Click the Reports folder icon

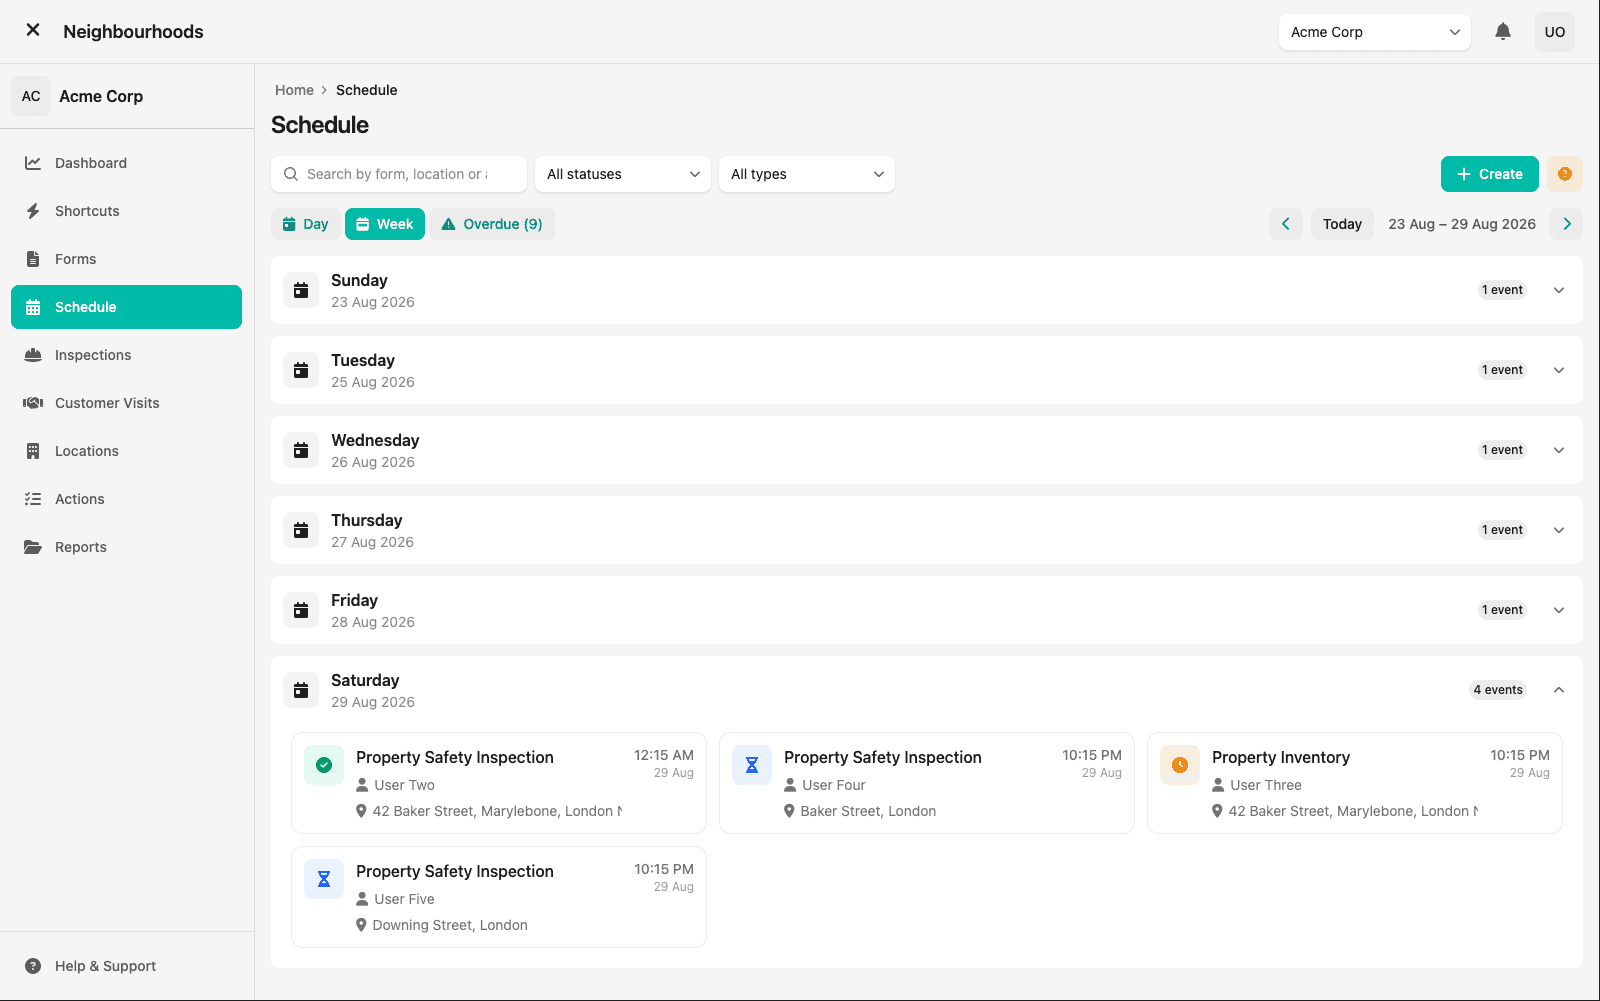33,547
